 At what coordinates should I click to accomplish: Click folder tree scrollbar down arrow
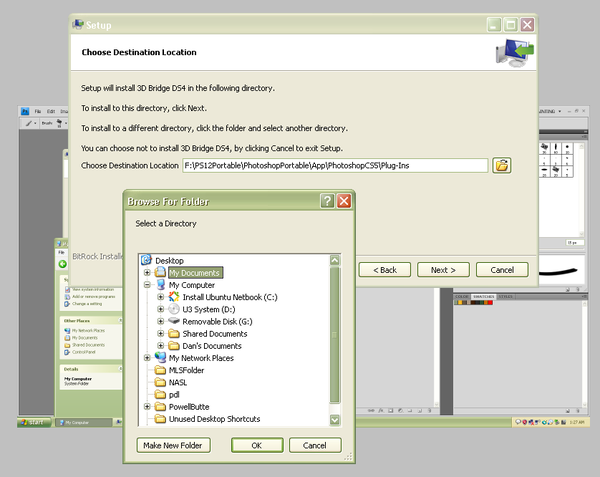(x=335, y=420)
